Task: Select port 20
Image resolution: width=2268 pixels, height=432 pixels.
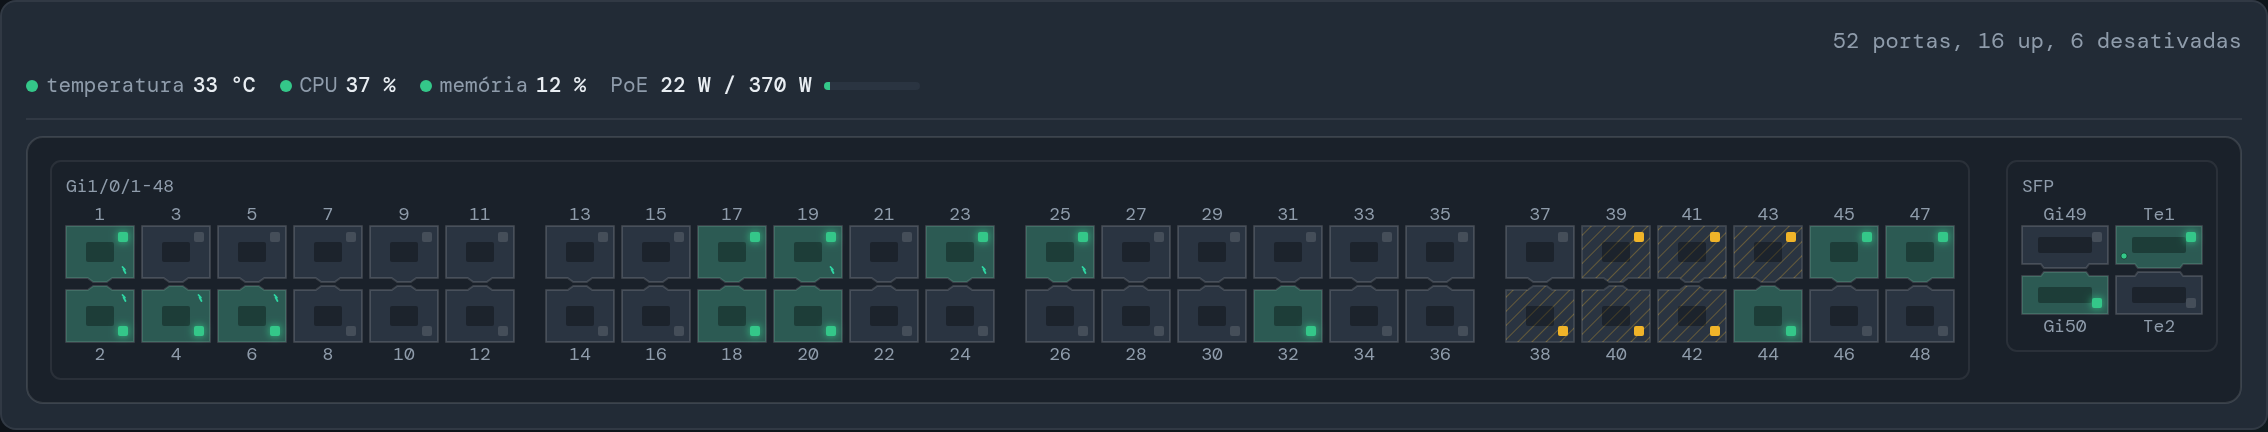Action: coord(808,316)
